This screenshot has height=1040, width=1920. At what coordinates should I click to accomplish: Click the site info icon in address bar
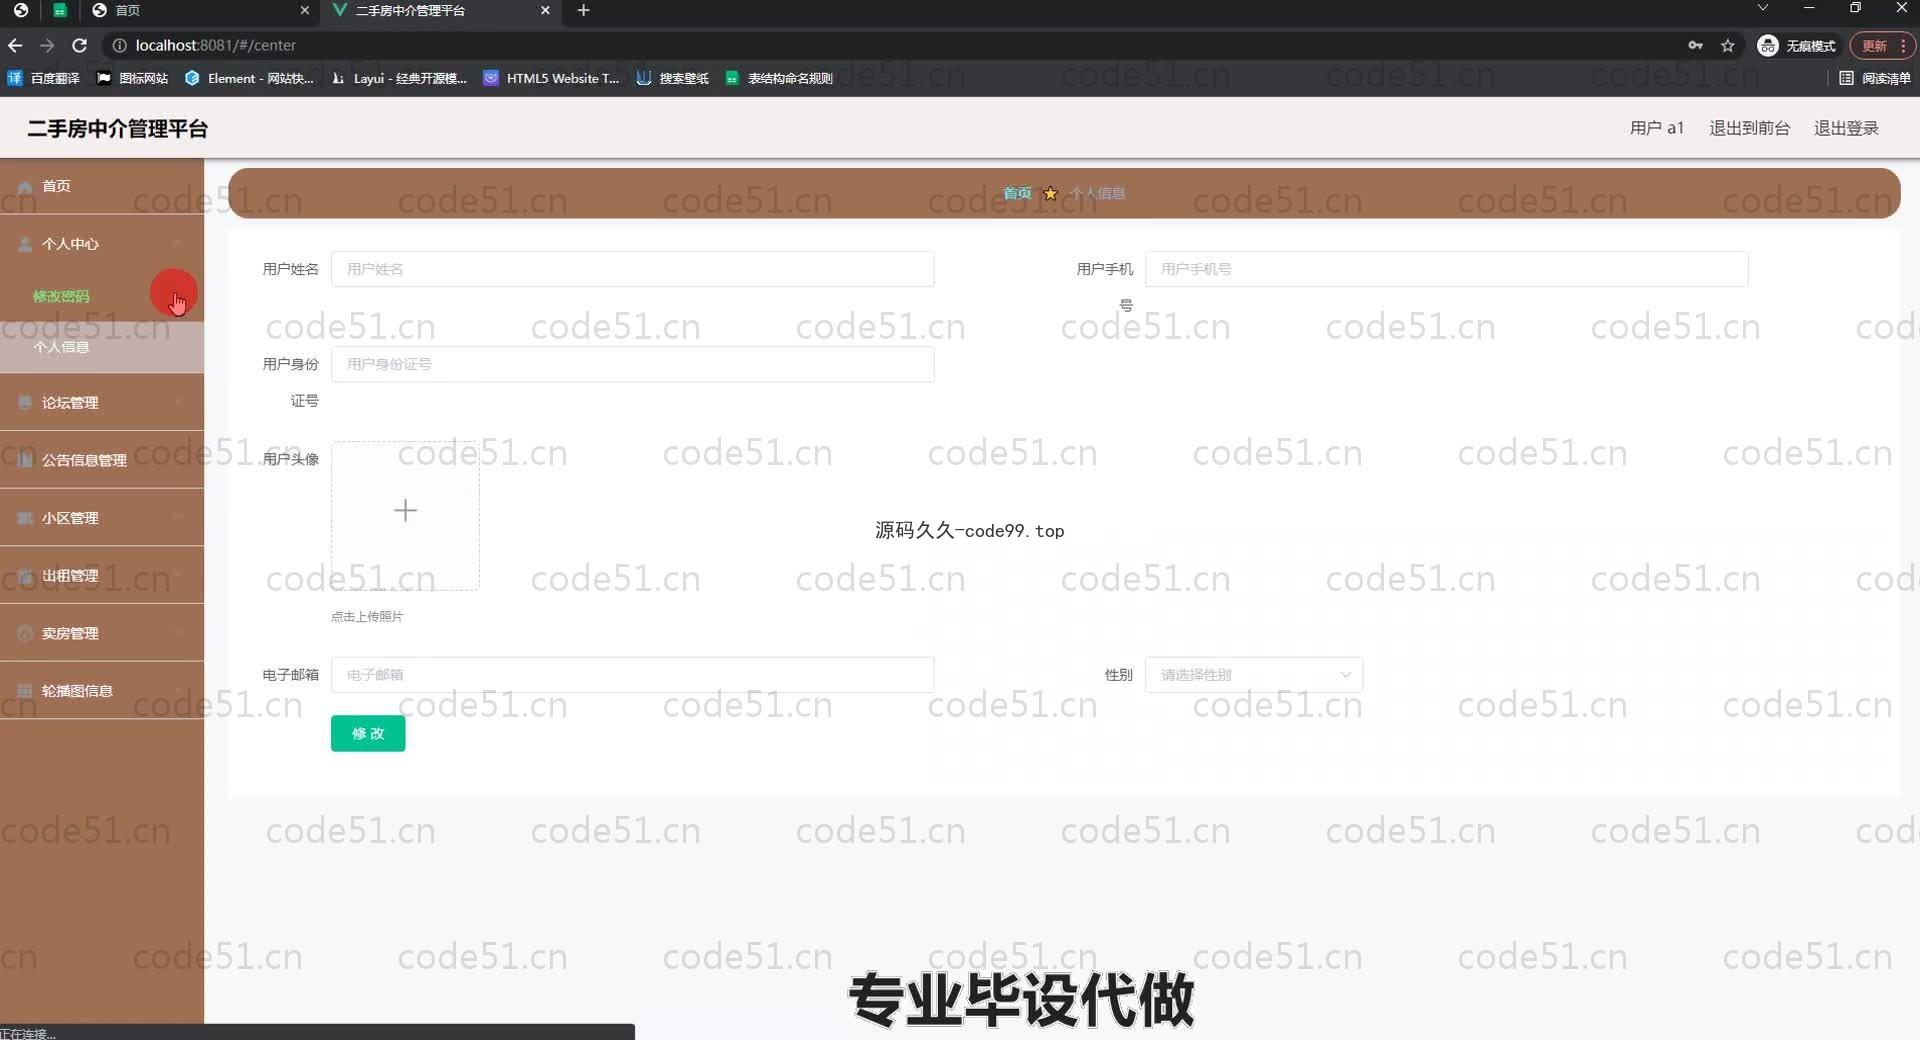(x=119, y=45)
